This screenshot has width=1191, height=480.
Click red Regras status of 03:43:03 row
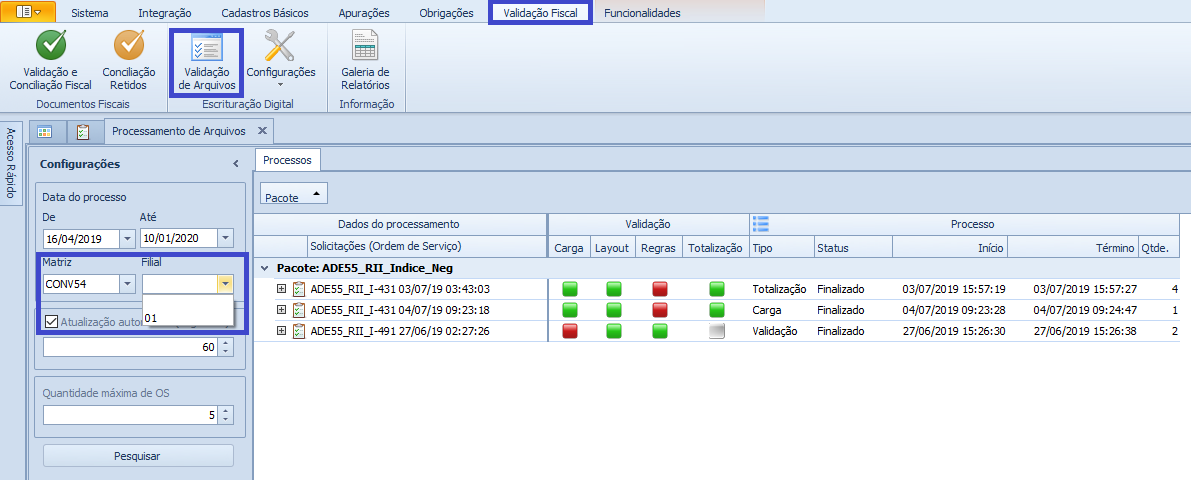coord(659,289)
